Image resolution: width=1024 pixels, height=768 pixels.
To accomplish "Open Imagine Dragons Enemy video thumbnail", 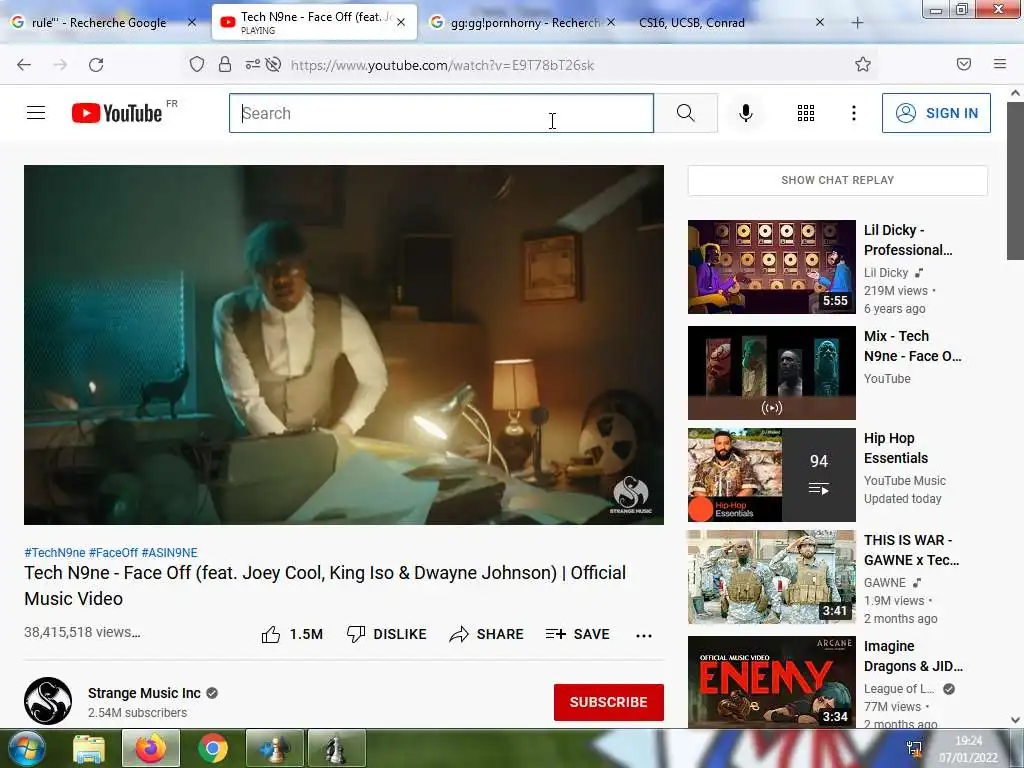I will pos(771,682).
